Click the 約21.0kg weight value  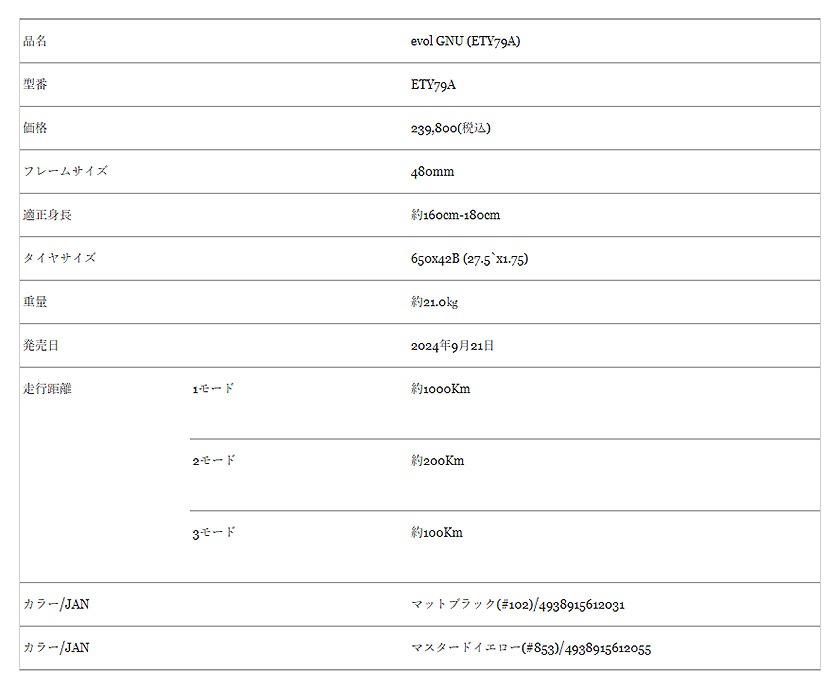point(434,302)
